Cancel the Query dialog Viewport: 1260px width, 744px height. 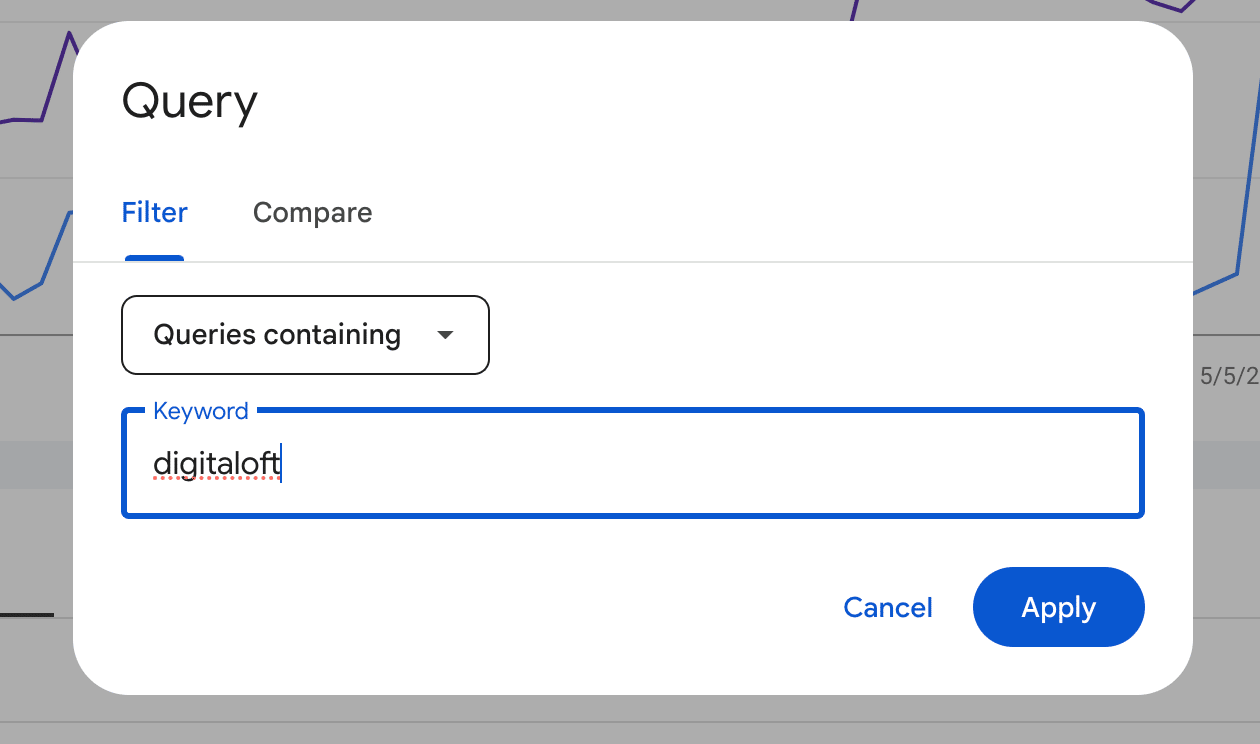(x=888, y=607)
